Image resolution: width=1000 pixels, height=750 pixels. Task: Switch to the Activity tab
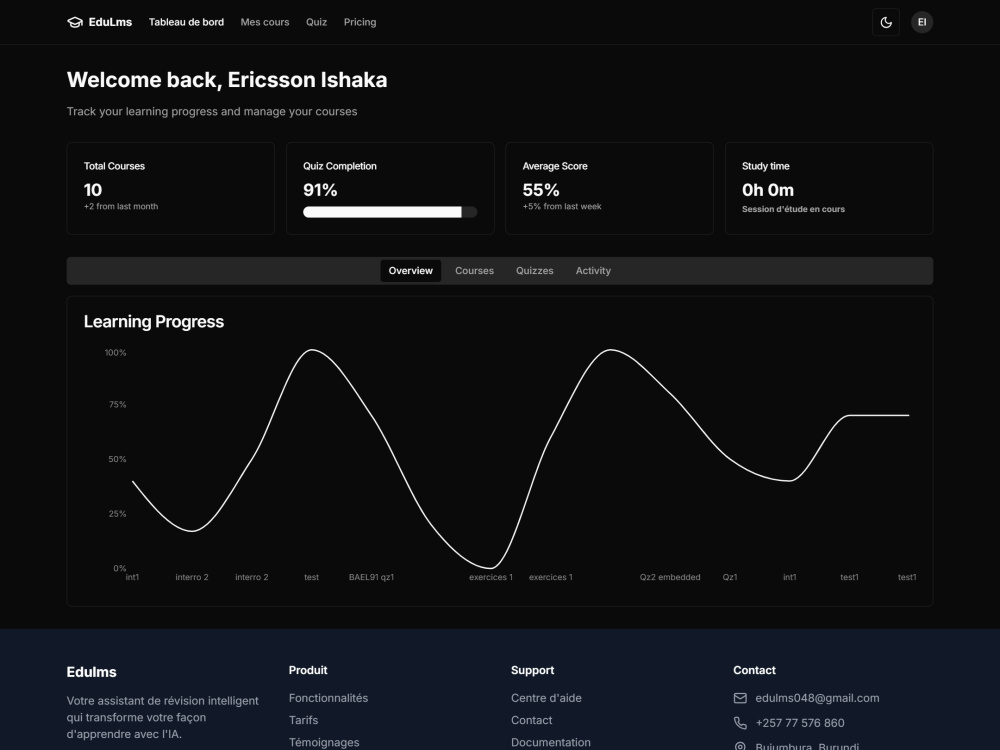click(x=593, y=271)
